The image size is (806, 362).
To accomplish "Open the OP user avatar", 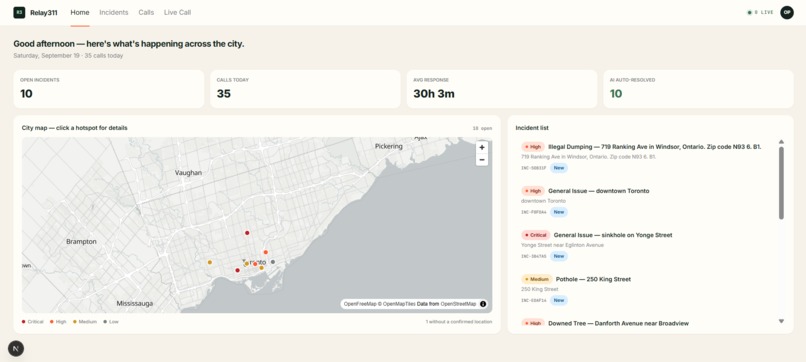I will point(786,12).
